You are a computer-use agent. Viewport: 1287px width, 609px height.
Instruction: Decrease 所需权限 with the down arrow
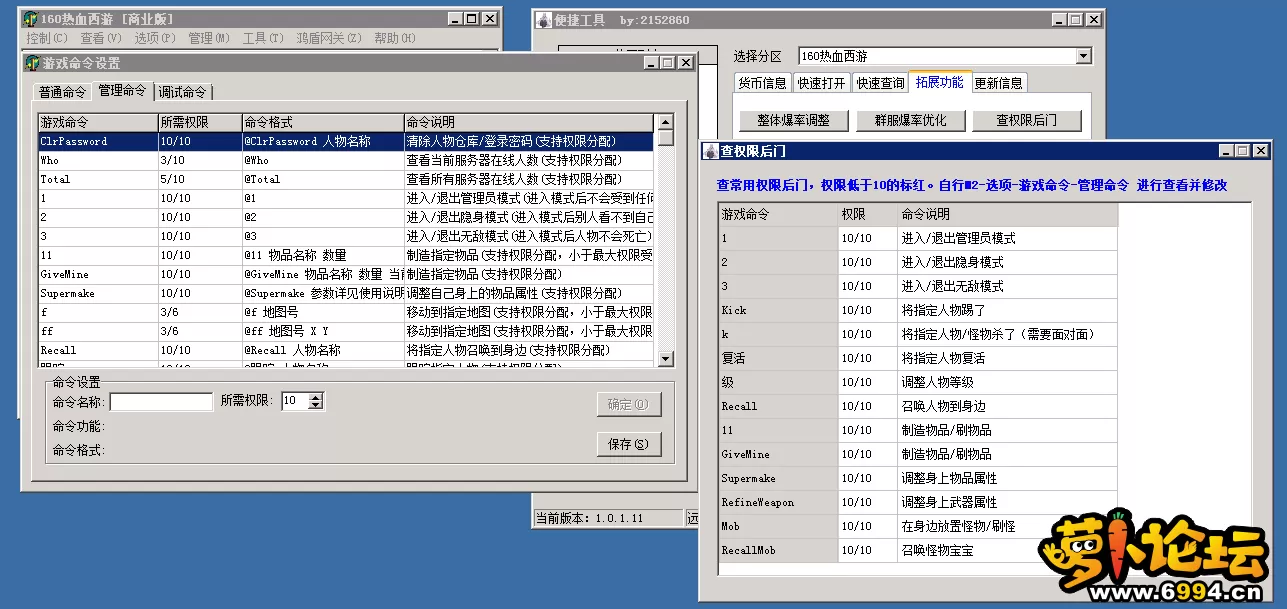tap(316, 405)
